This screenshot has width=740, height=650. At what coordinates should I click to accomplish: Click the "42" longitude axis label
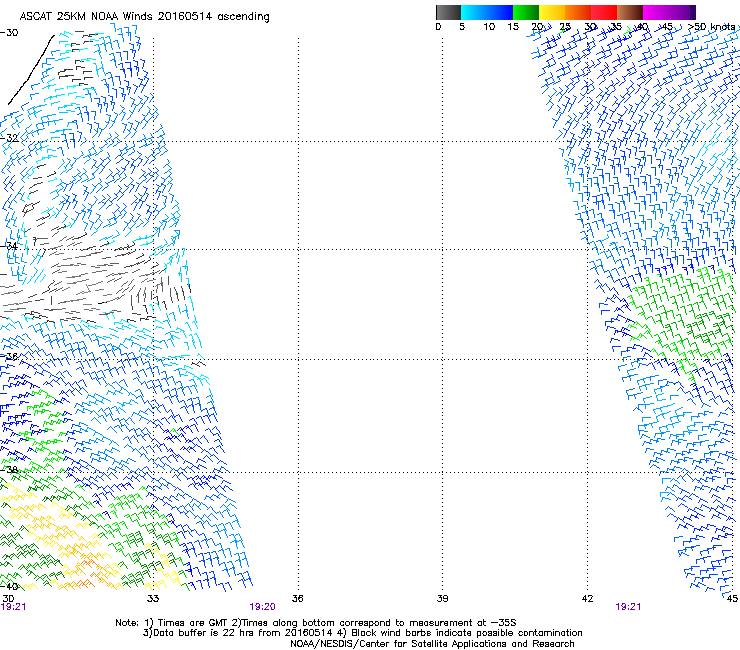coord(587,599)
